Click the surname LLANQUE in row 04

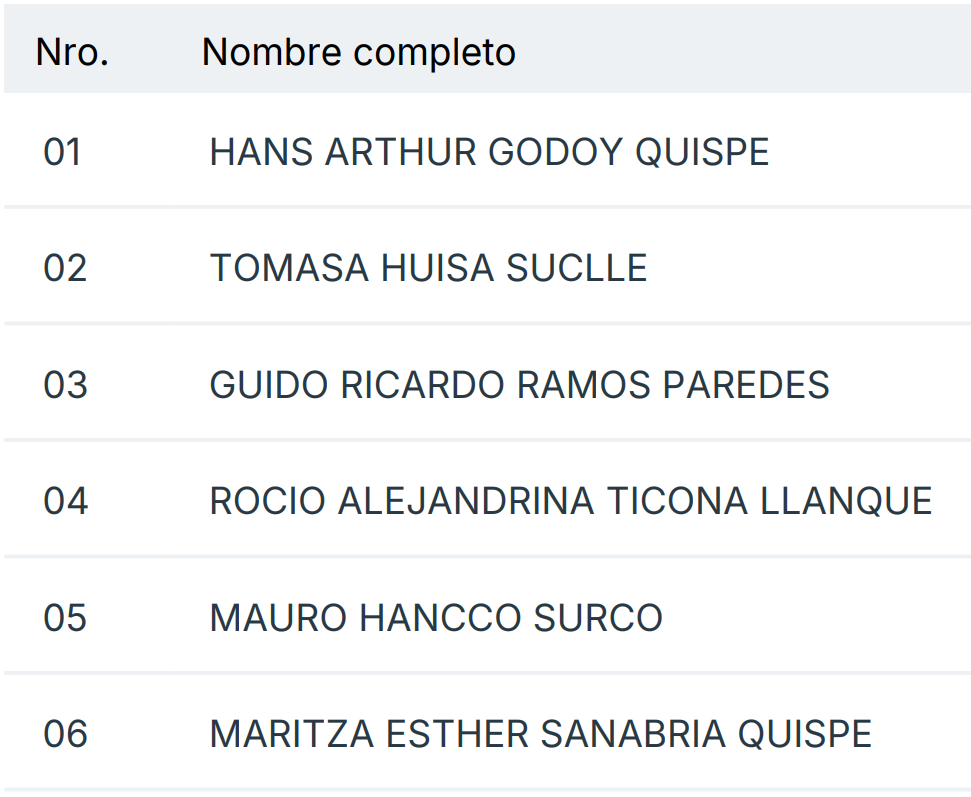point(846,502)
